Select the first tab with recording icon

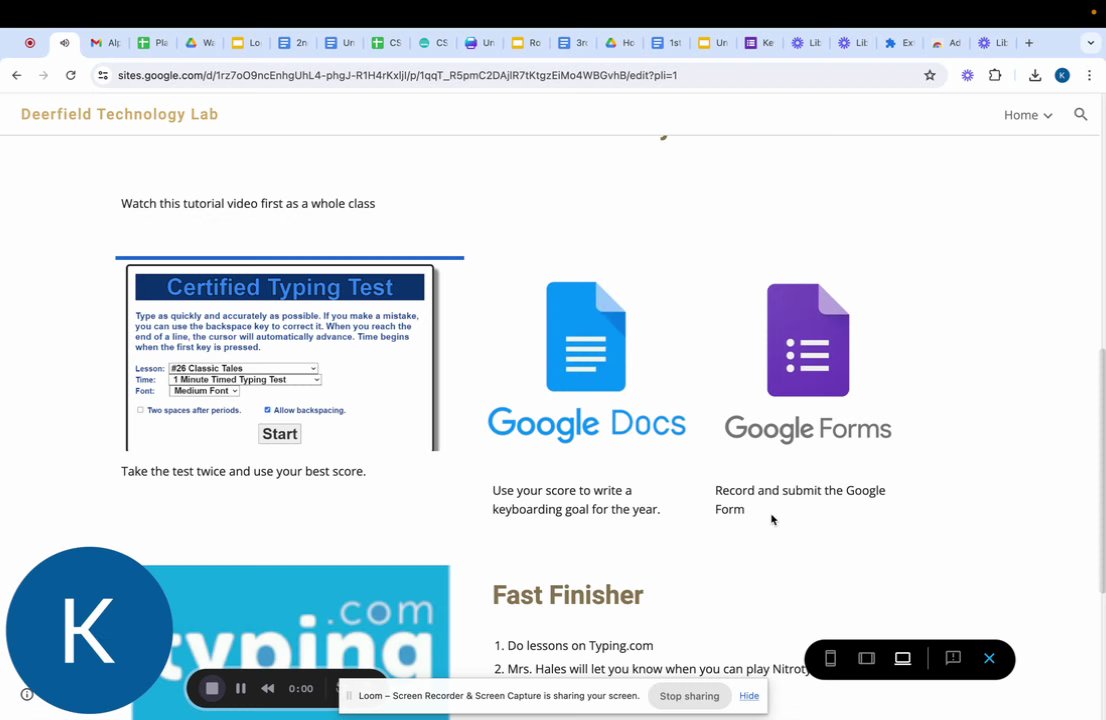click(30, 43)
